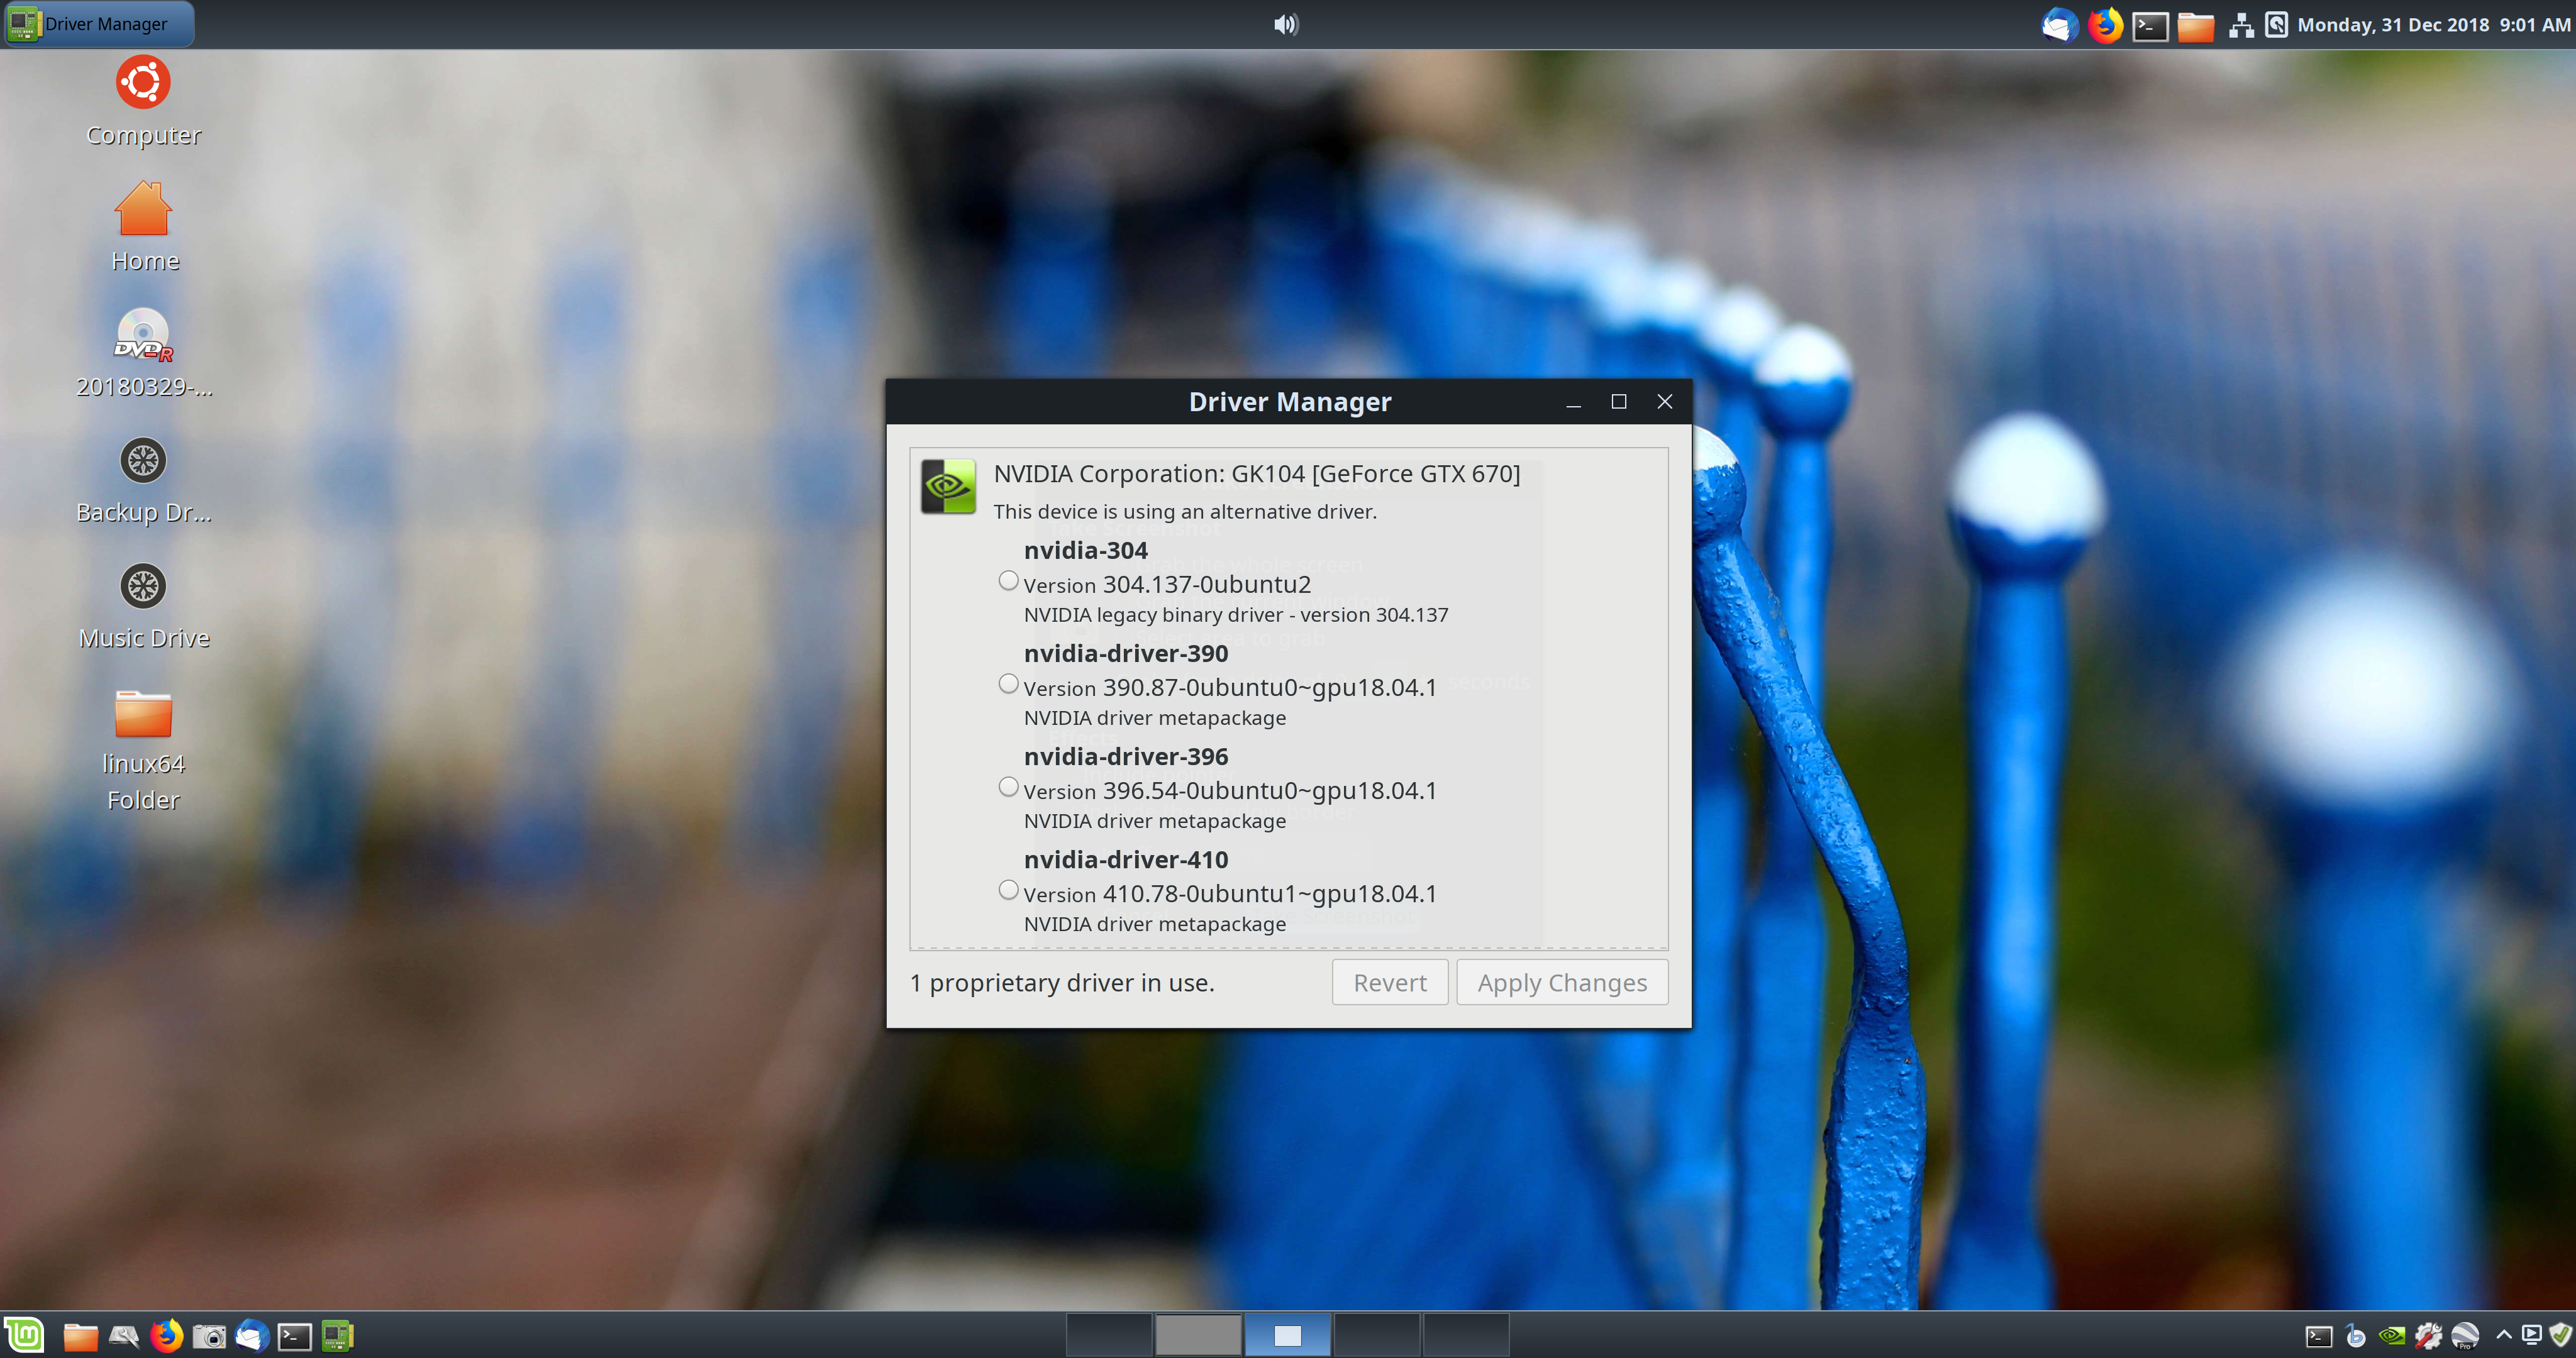Image resolution: width=2576 pixels, height=1358 pixels.
Task: Click the Google Earth Pro tray icon
Action: pos(2465,1337)
